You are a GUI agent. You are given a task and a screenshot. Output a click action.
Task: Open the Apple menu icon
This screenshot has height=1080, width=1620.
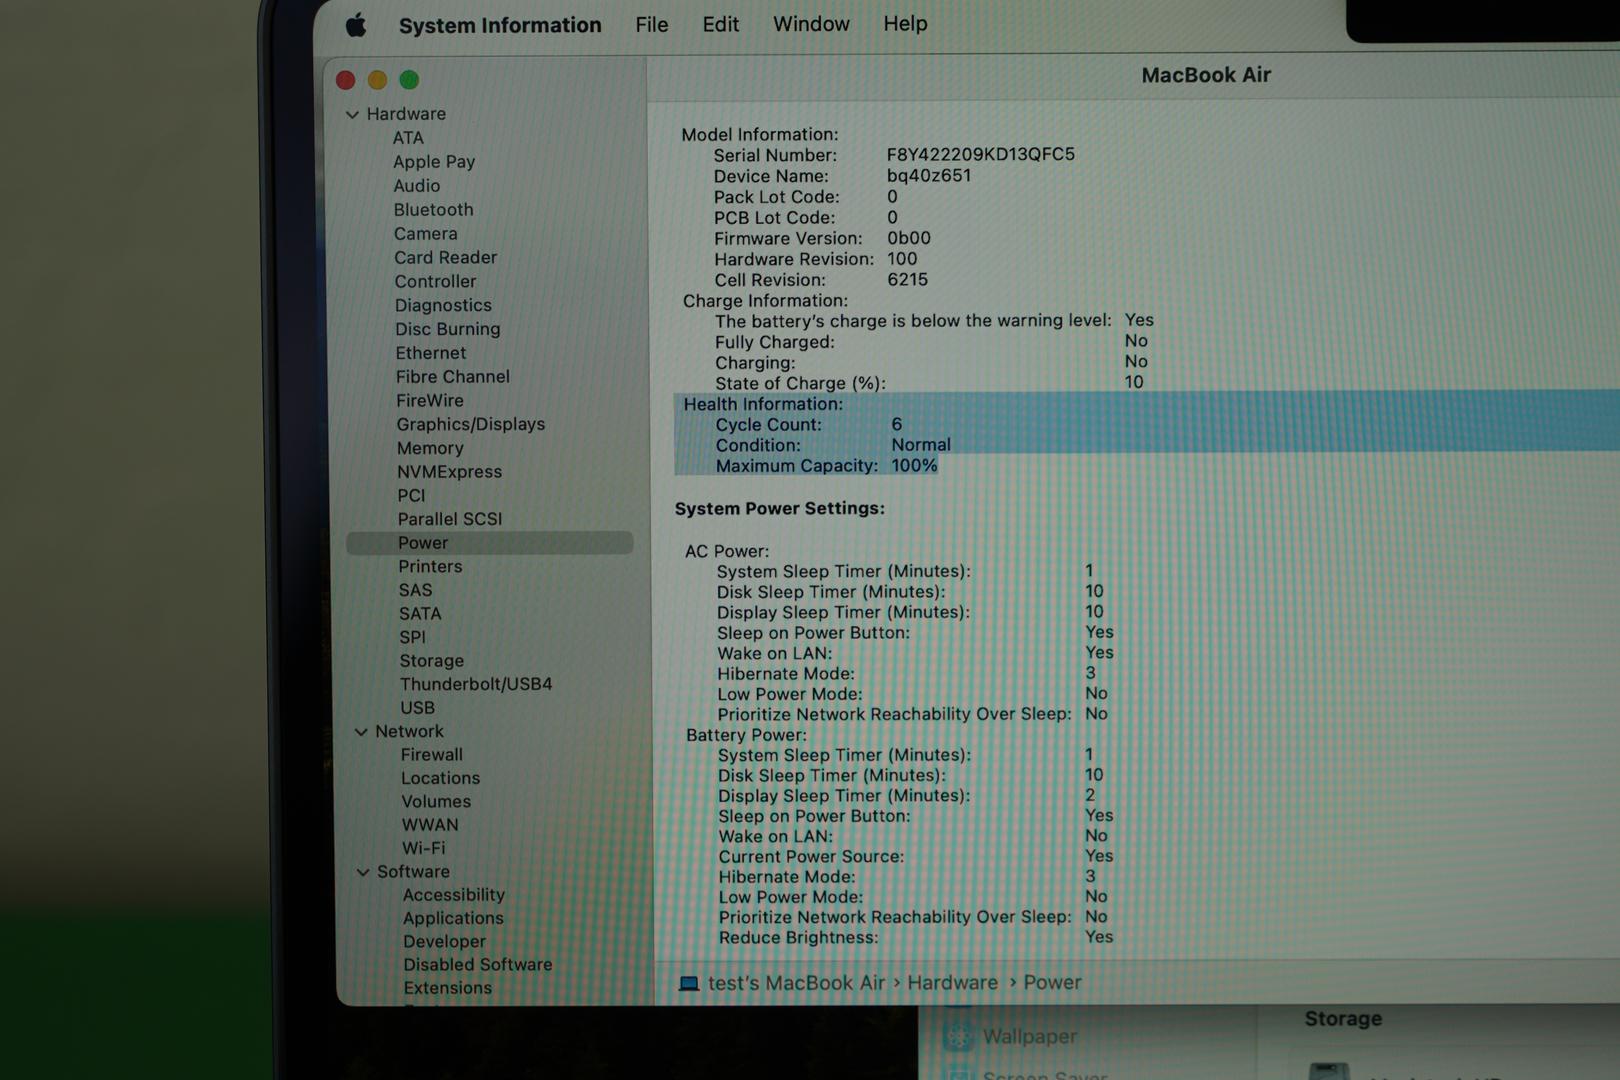click(356, 25)
